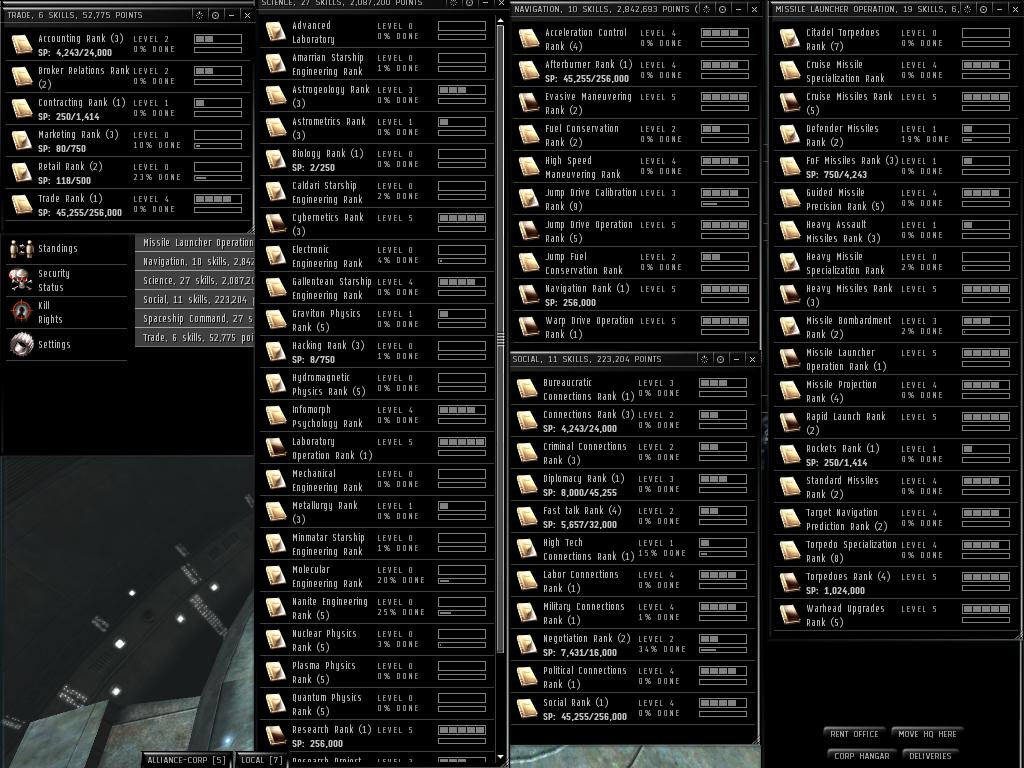Toggle the pin on the Navigation window

(722, 9)
